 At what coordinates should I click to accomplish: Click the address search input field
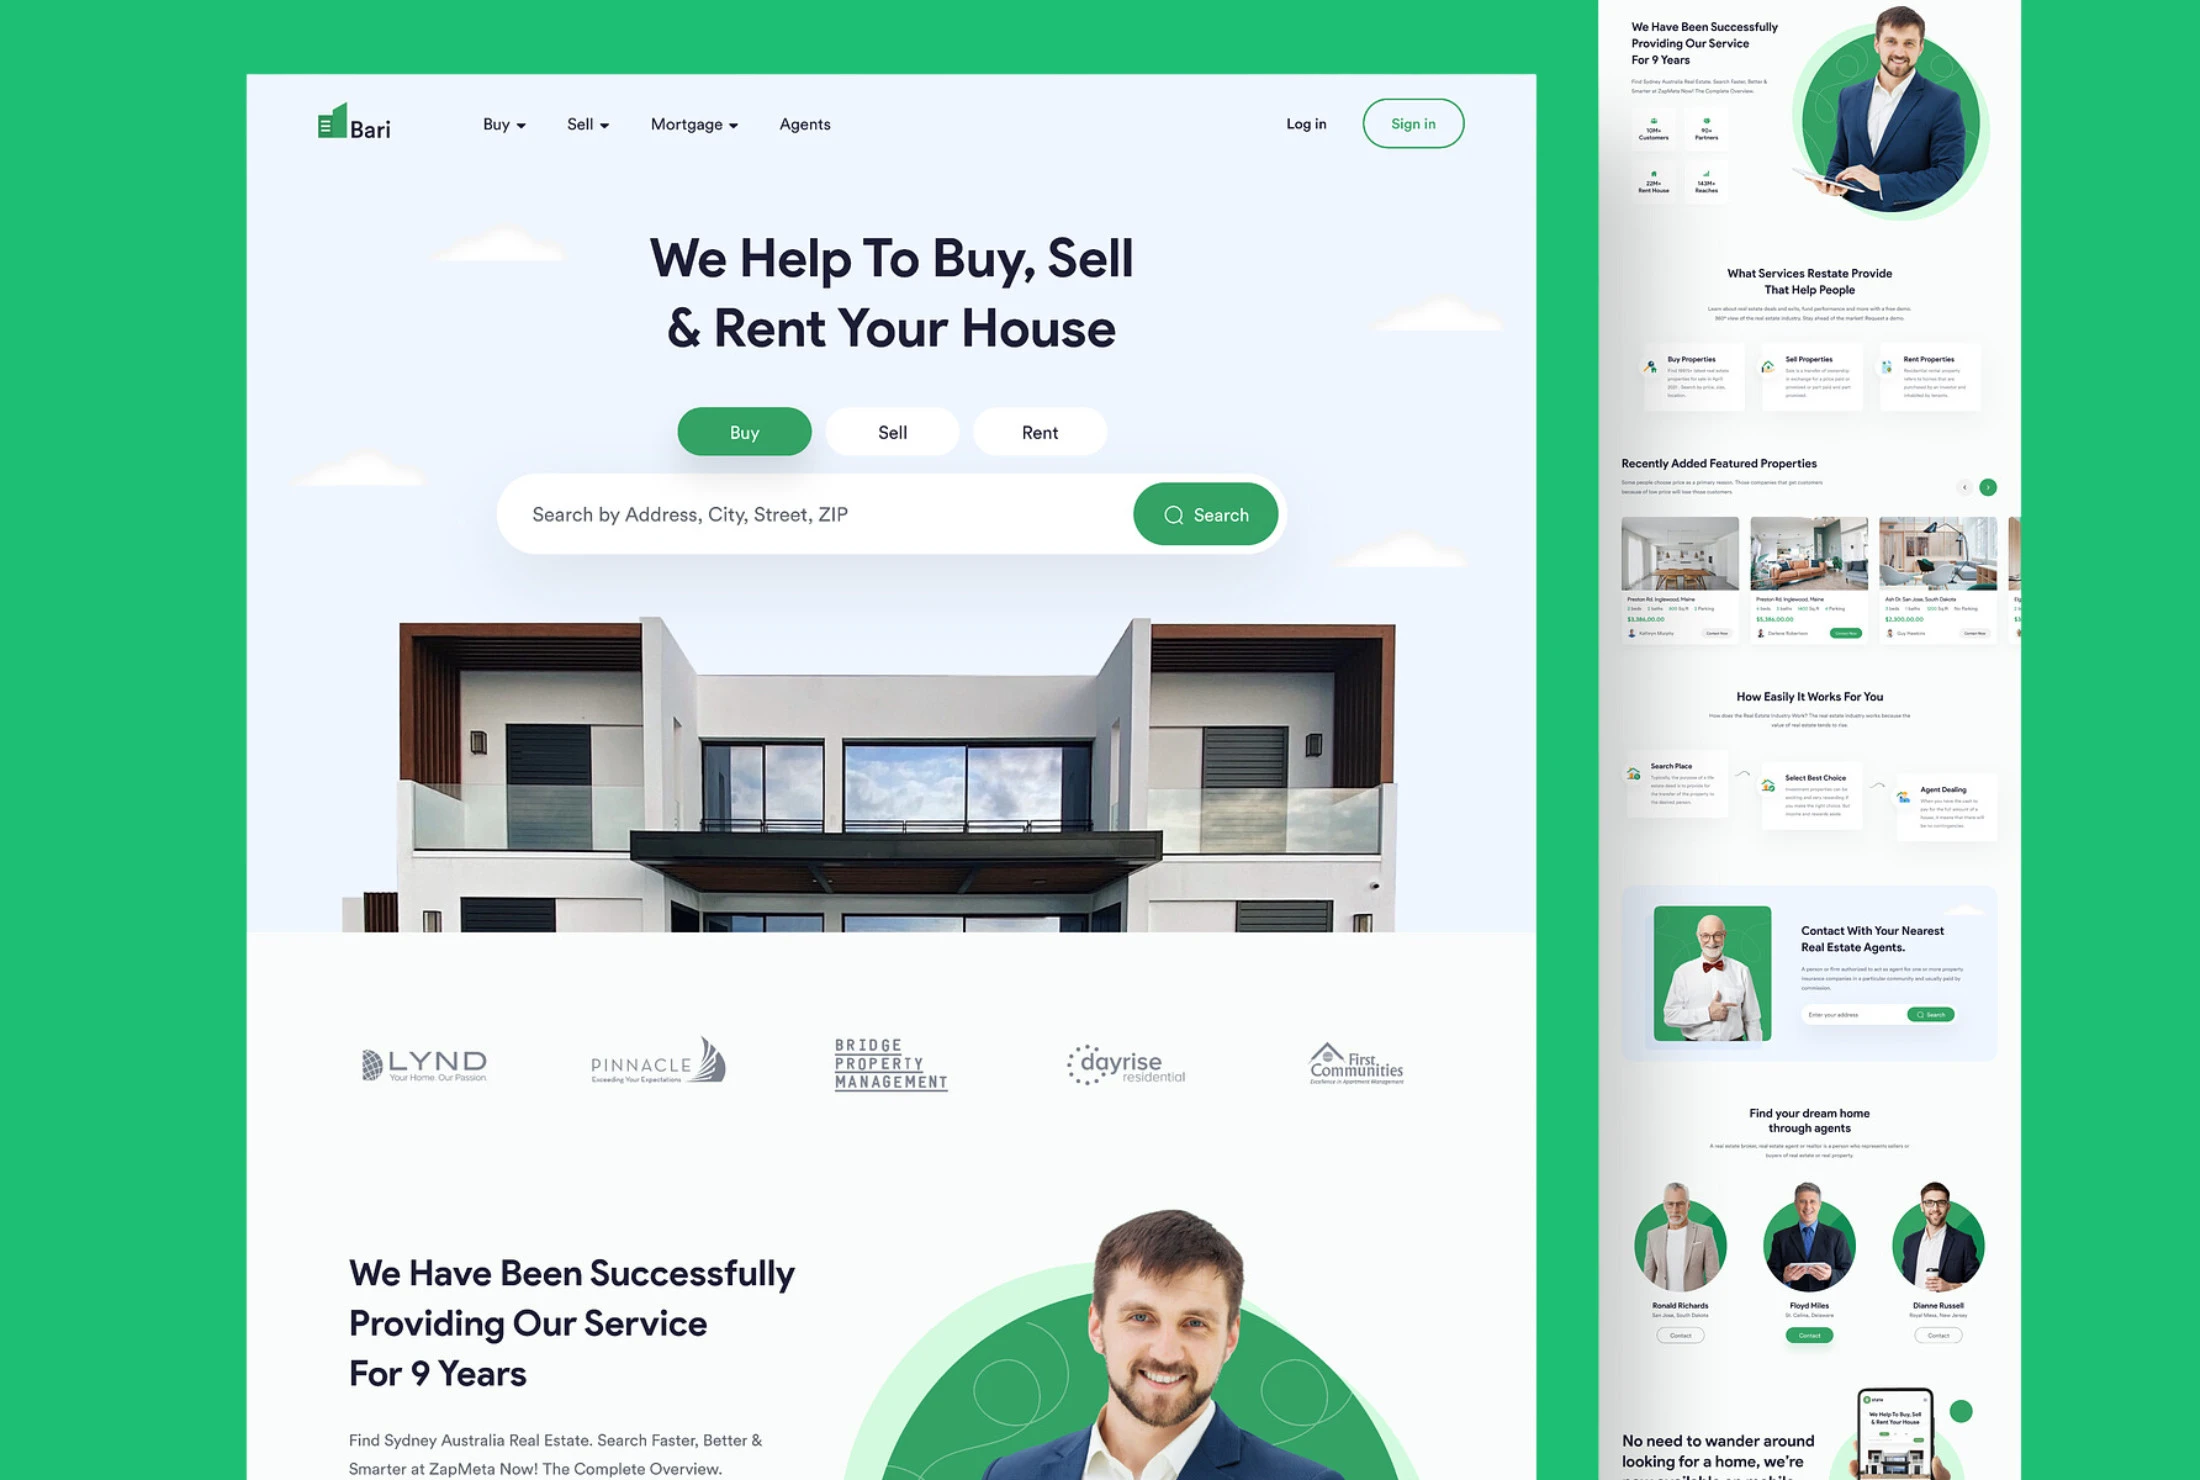(809, 514)
